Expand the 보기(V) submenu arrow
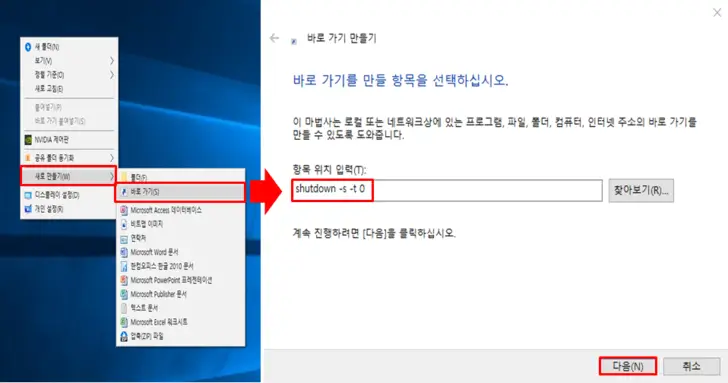The image size is (728, 383). pyautogui.click(x=112, y=61)
